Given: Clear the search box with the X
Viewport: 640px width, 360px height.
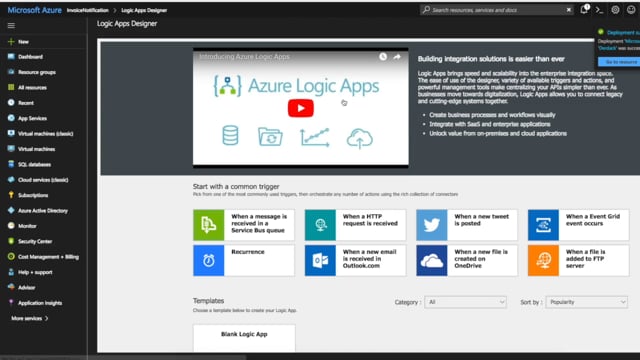Looking at the screenshot, I should point(569,10).
